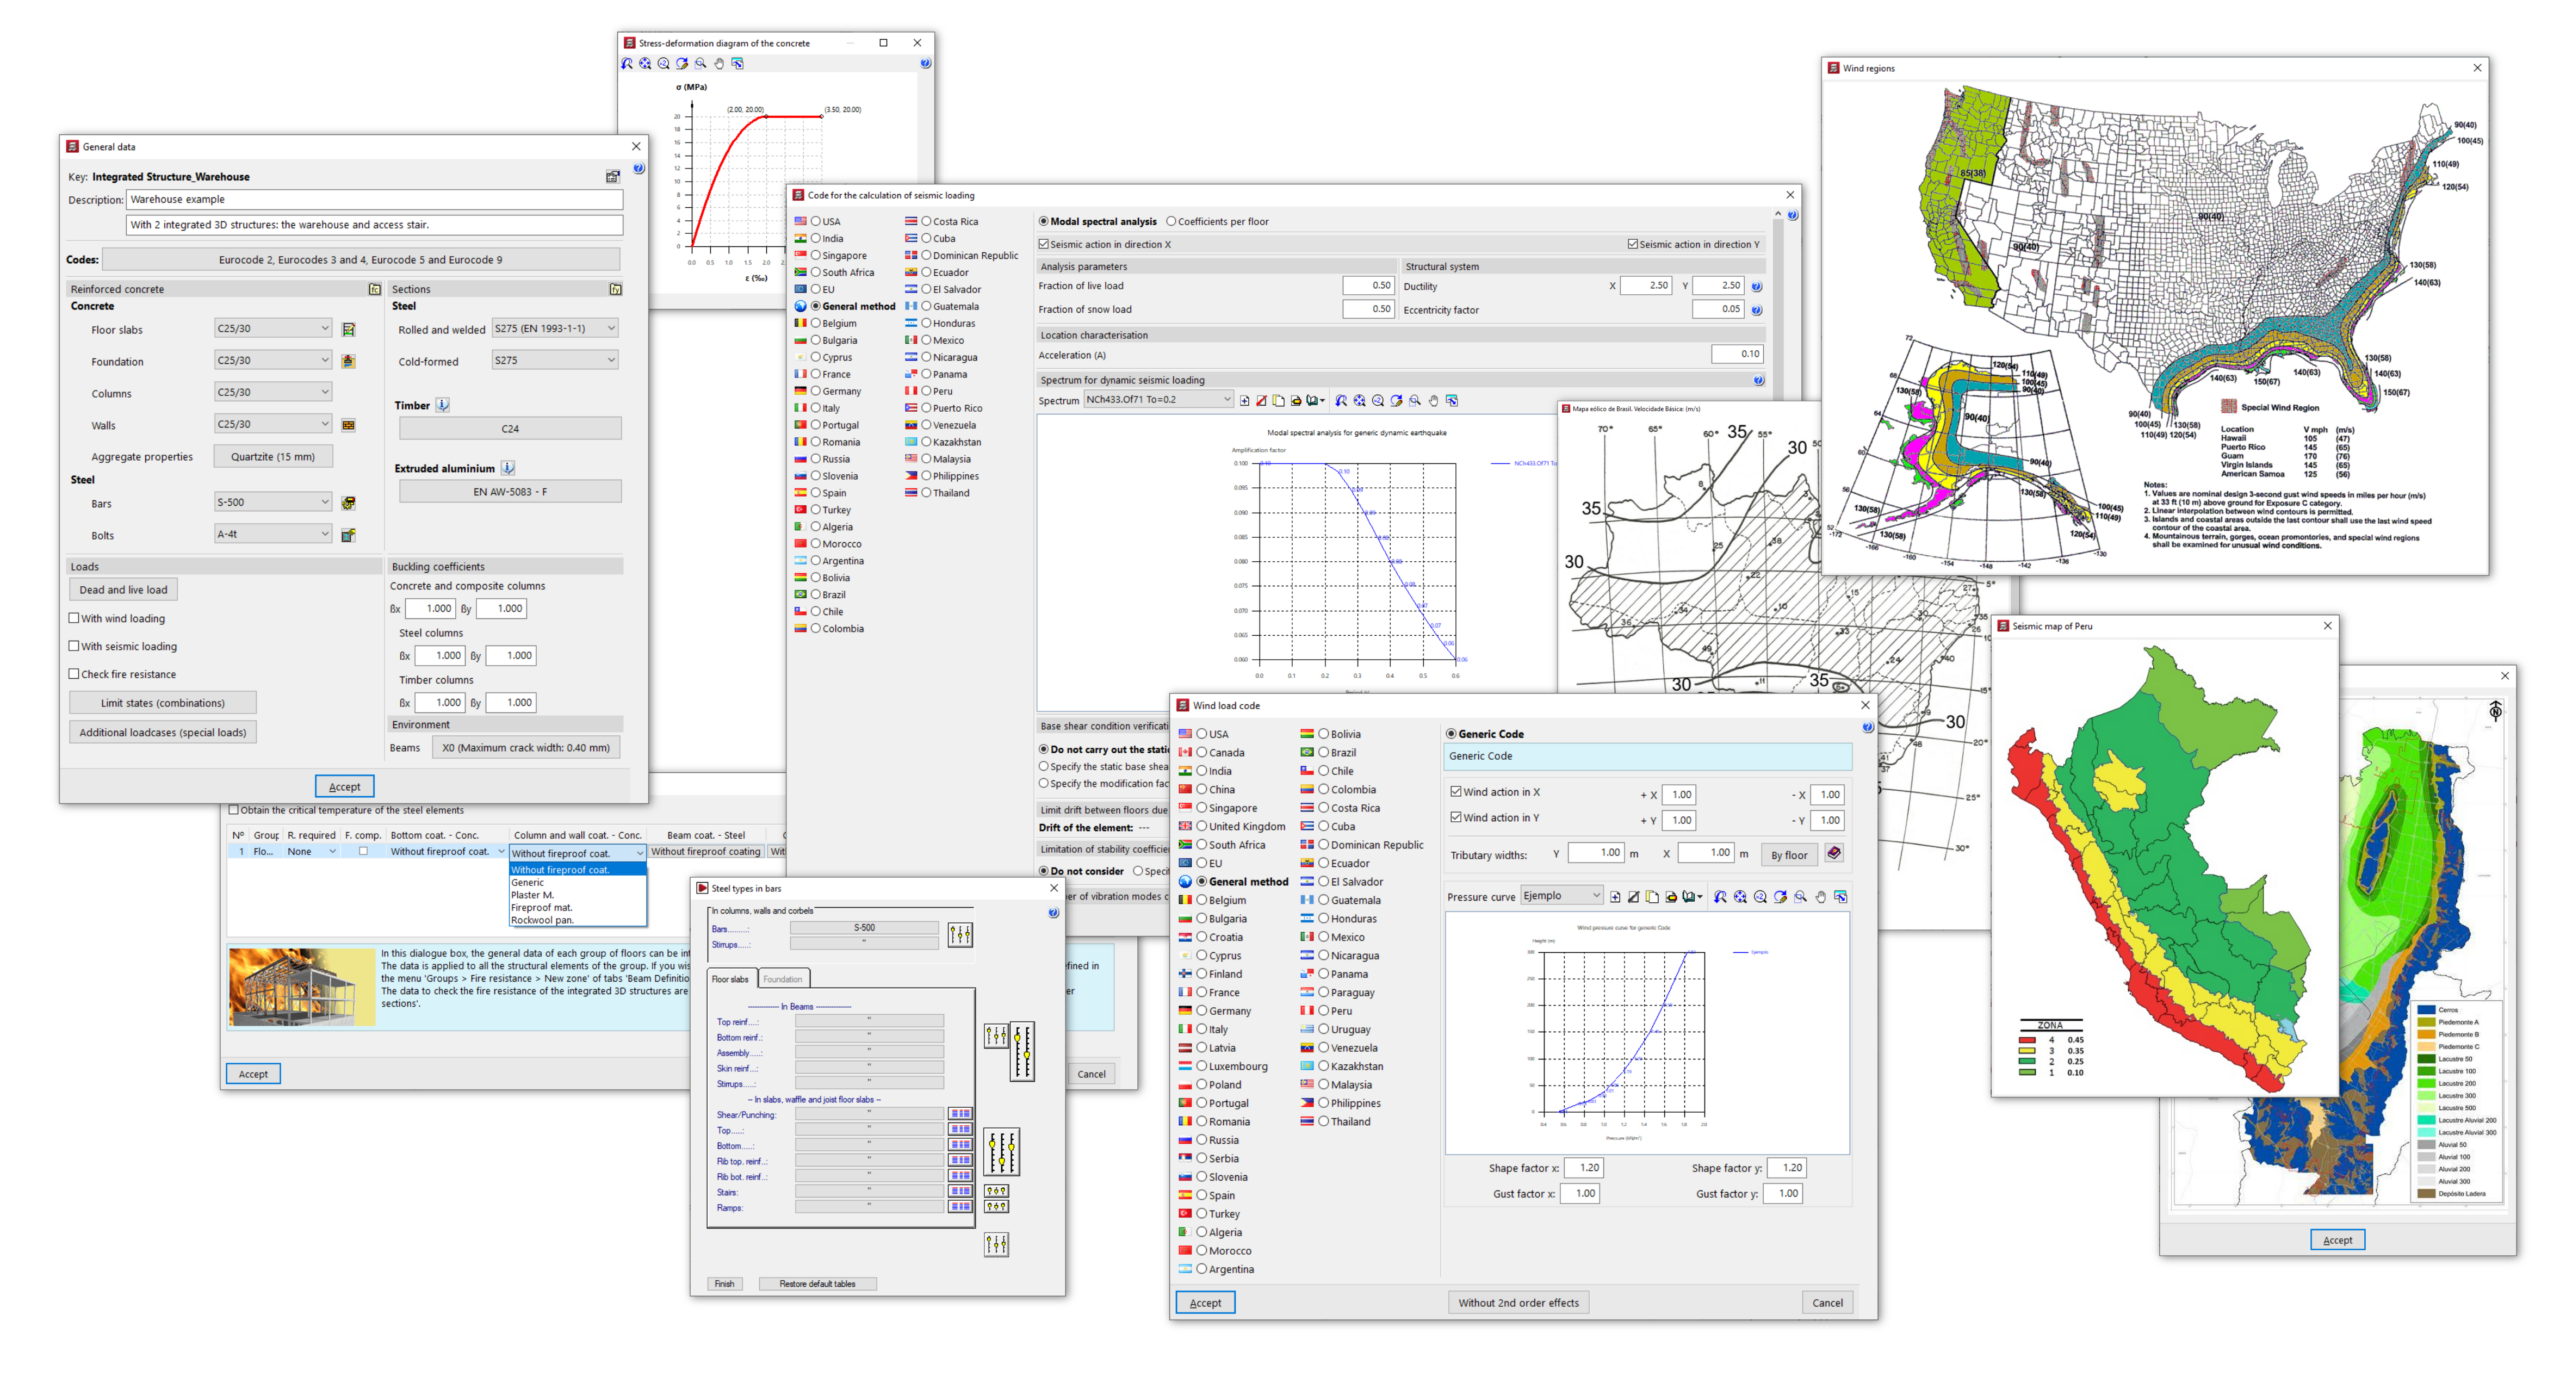2560x1383 pixels.
Task: Click the foundation icon next to Foundation concrete
Action: (x=348, y=361)
